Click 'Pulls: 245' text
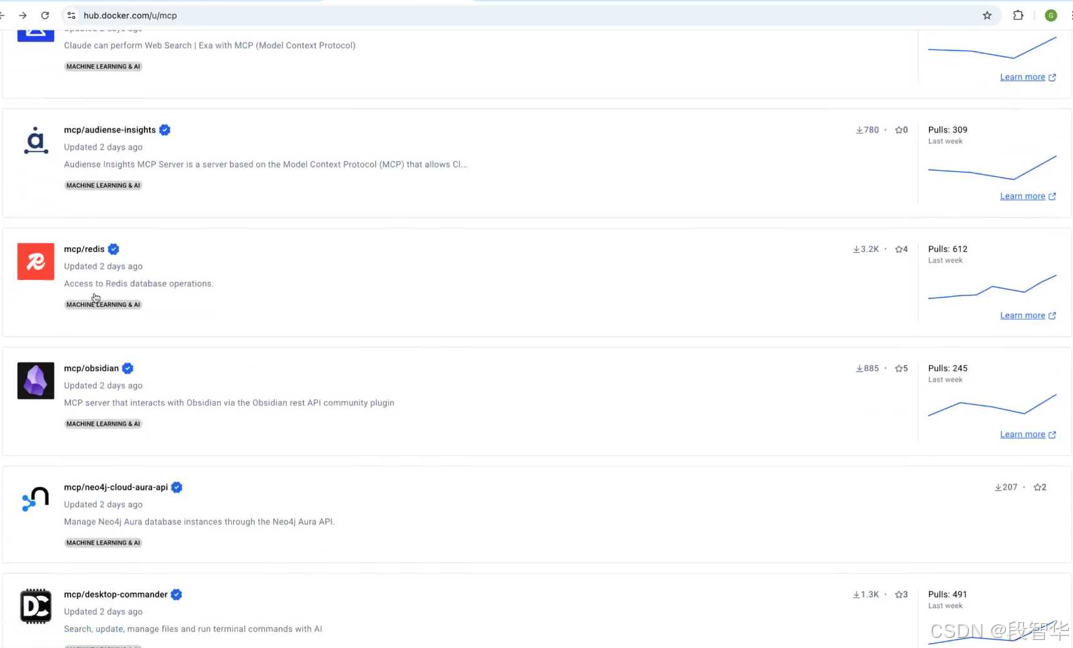The image size is (1073, 648). 948,368
